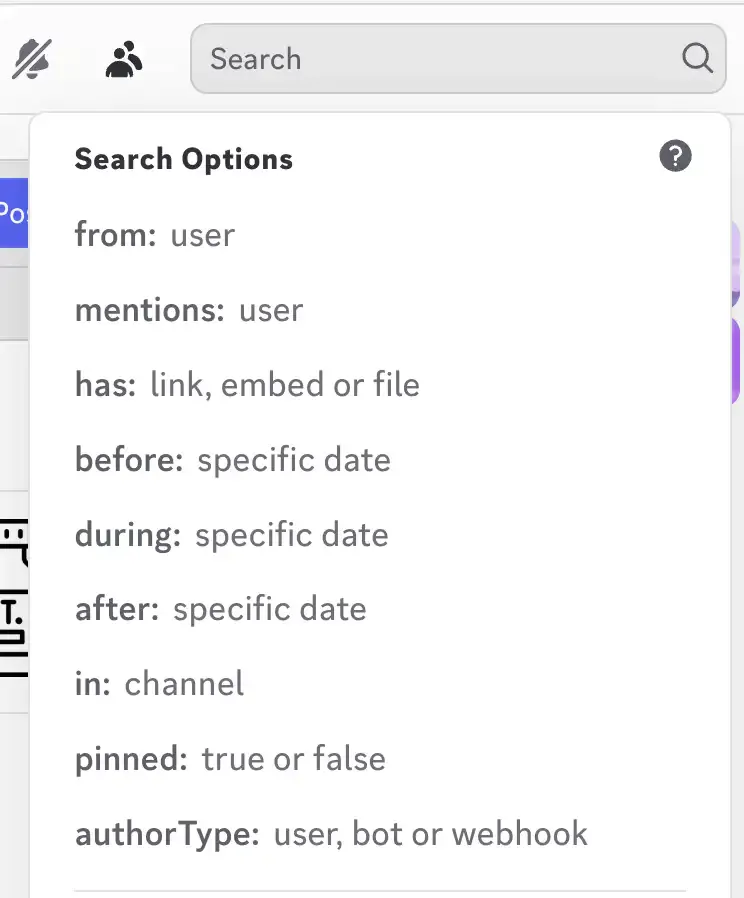
Task: Click the gray bar below the blue button
Action: point(14,300)
